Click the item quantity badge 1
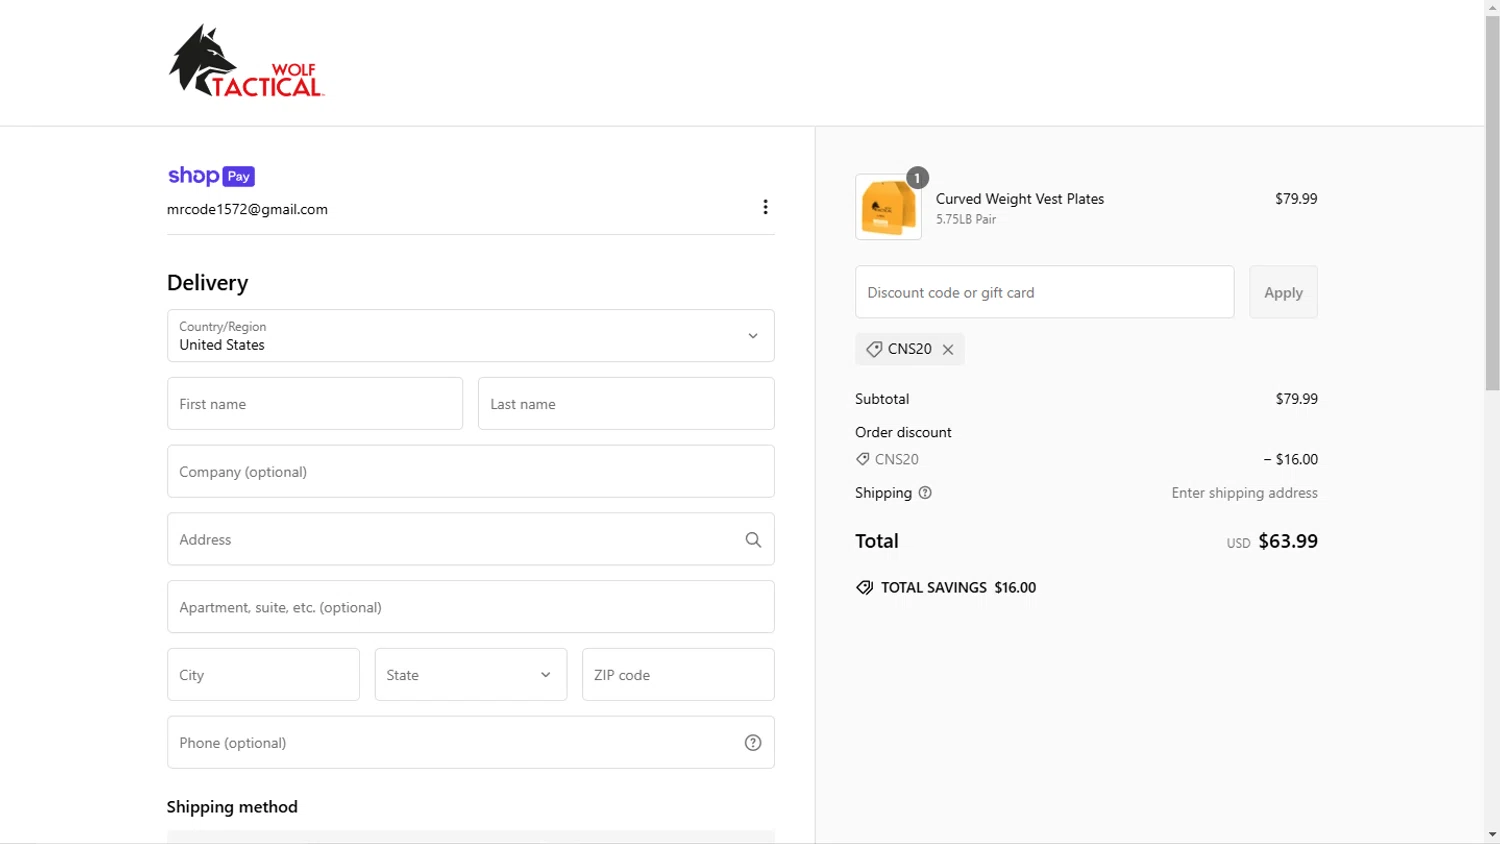Viewport: 1500px width, 844px height. point(917,178)
